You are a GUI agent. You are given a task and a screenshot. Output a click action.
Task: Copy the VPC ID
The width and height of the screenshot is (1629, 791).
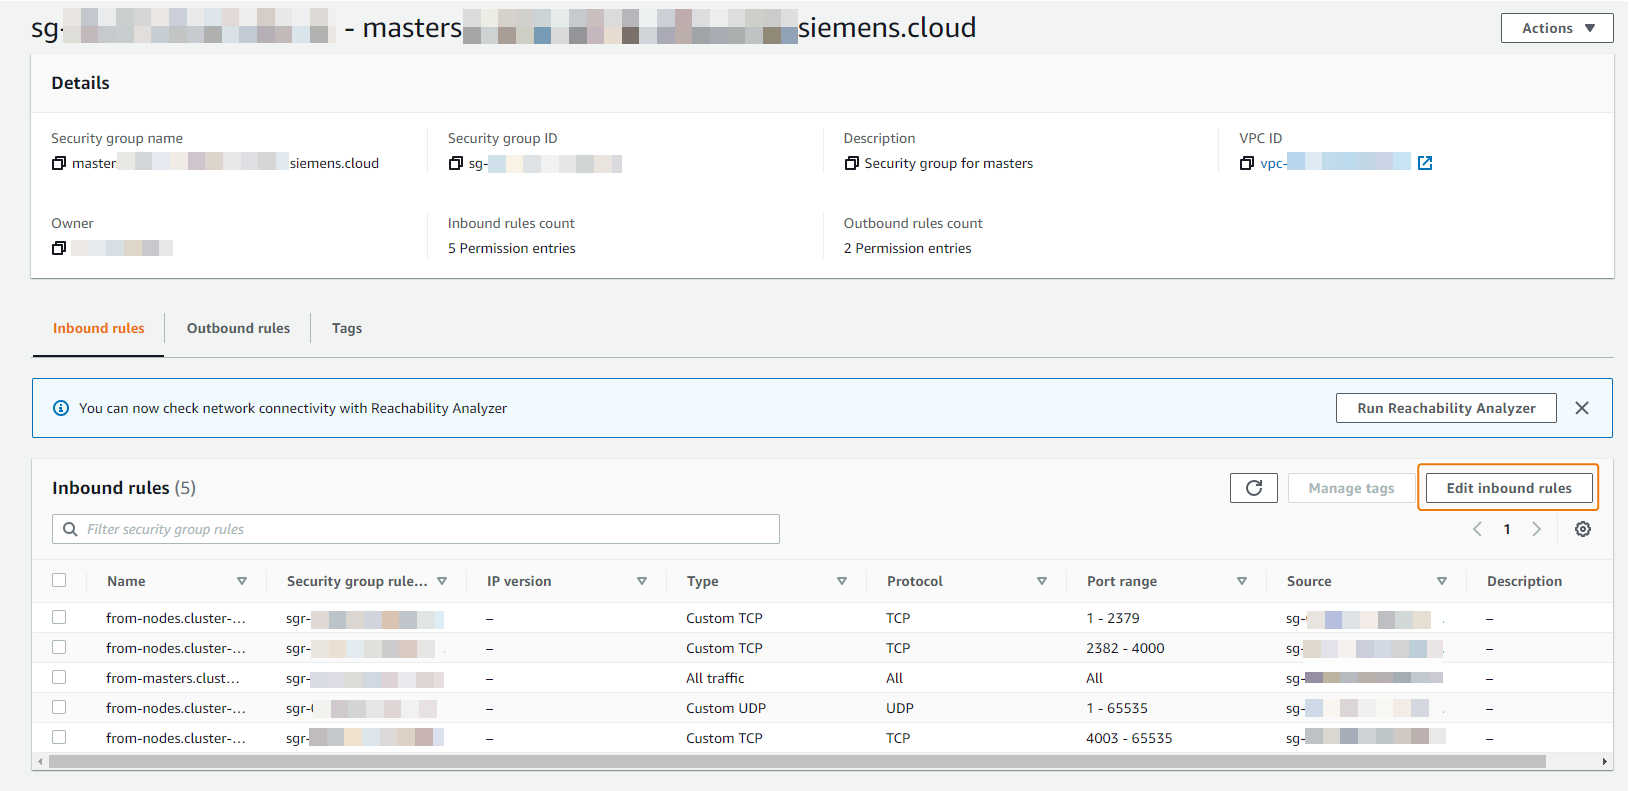click(1247, 163)
